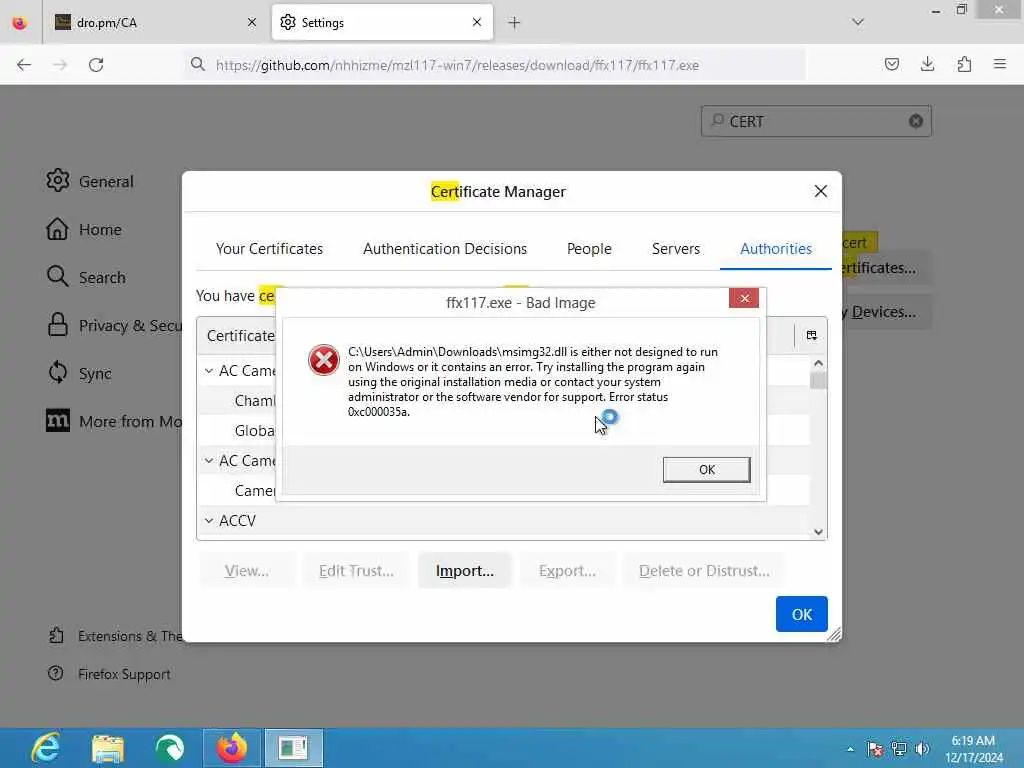This screenshot has height=768, width=1024.
Task: Click the Import... button
Action: (x=464, y=571)
